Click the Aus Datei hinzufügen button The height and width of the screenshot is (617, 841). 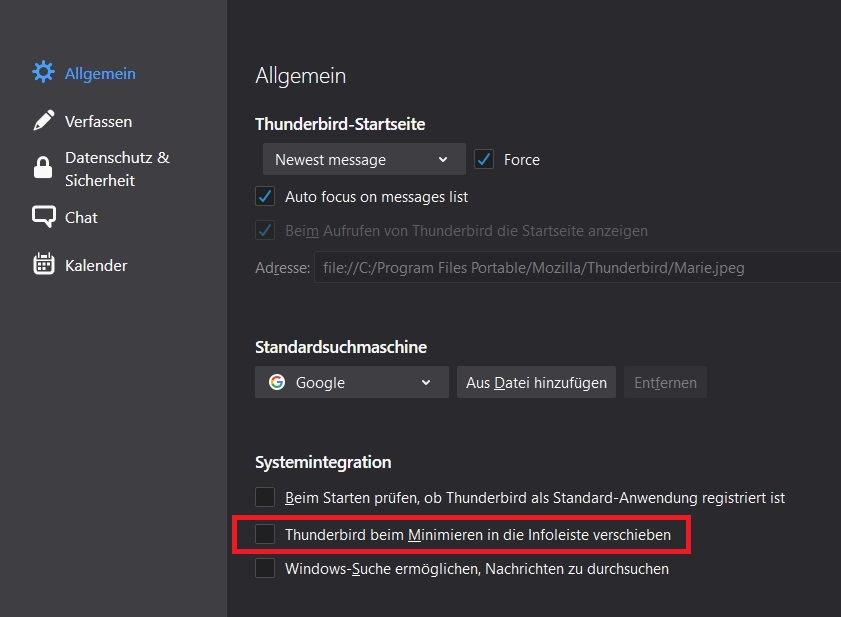pyautogui.click(x=536, y=382)
